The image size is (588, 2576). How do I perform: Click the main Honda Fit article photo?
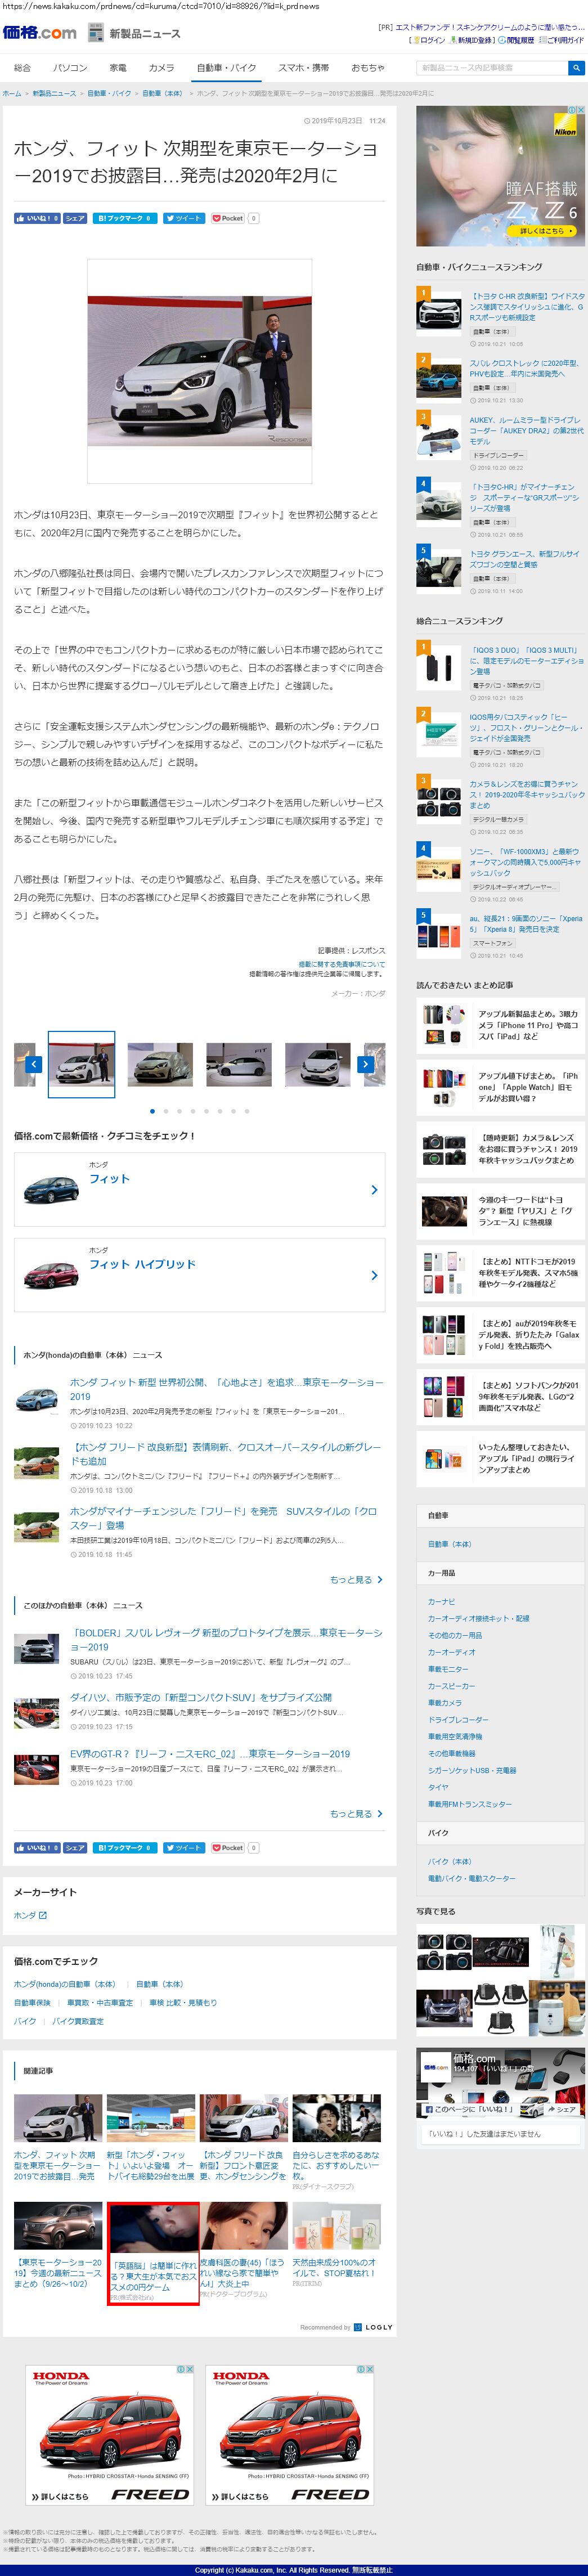point(199,370)
